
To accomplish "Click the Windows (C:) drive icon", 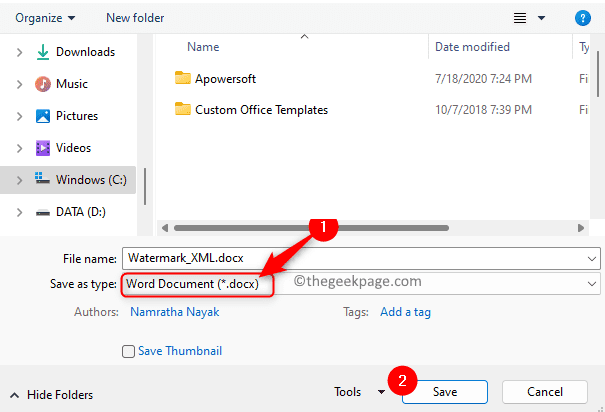I will click(42, 179).
